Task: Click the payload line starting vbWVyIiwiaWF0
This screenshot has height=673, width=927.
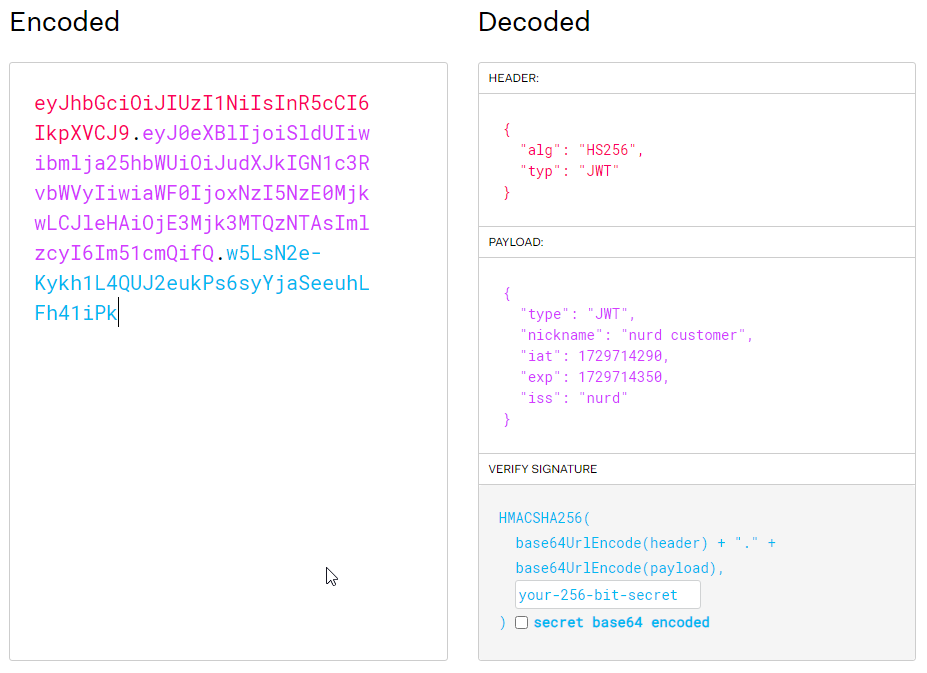Action: [x=202, y=193]
